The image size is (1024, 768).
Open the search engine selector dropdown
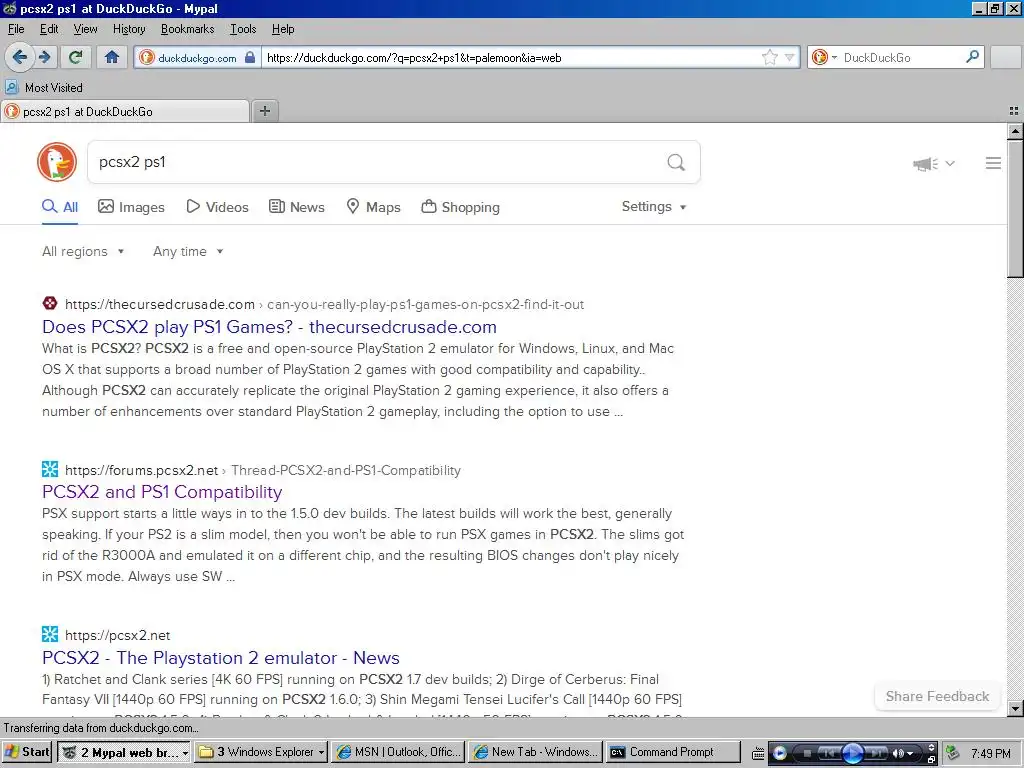824,57
